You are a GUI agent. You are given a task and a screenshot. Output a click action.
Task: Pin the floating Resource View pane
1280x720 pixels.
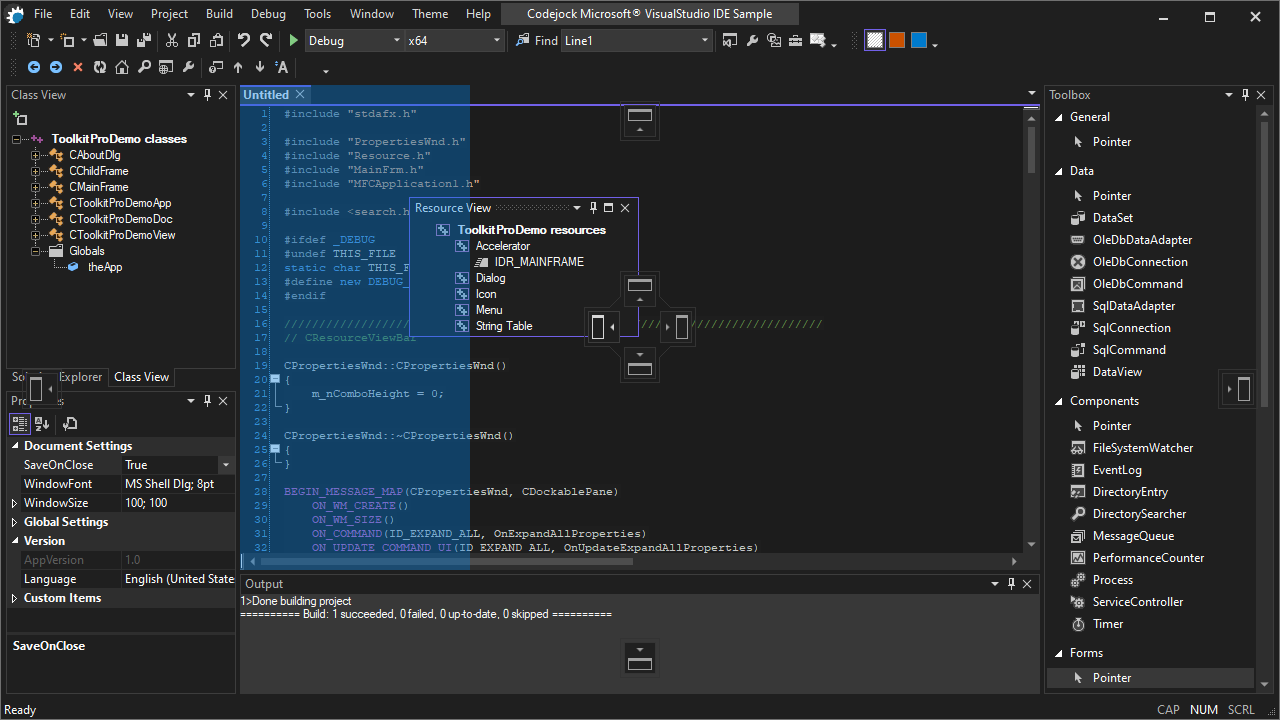(593, 208)
